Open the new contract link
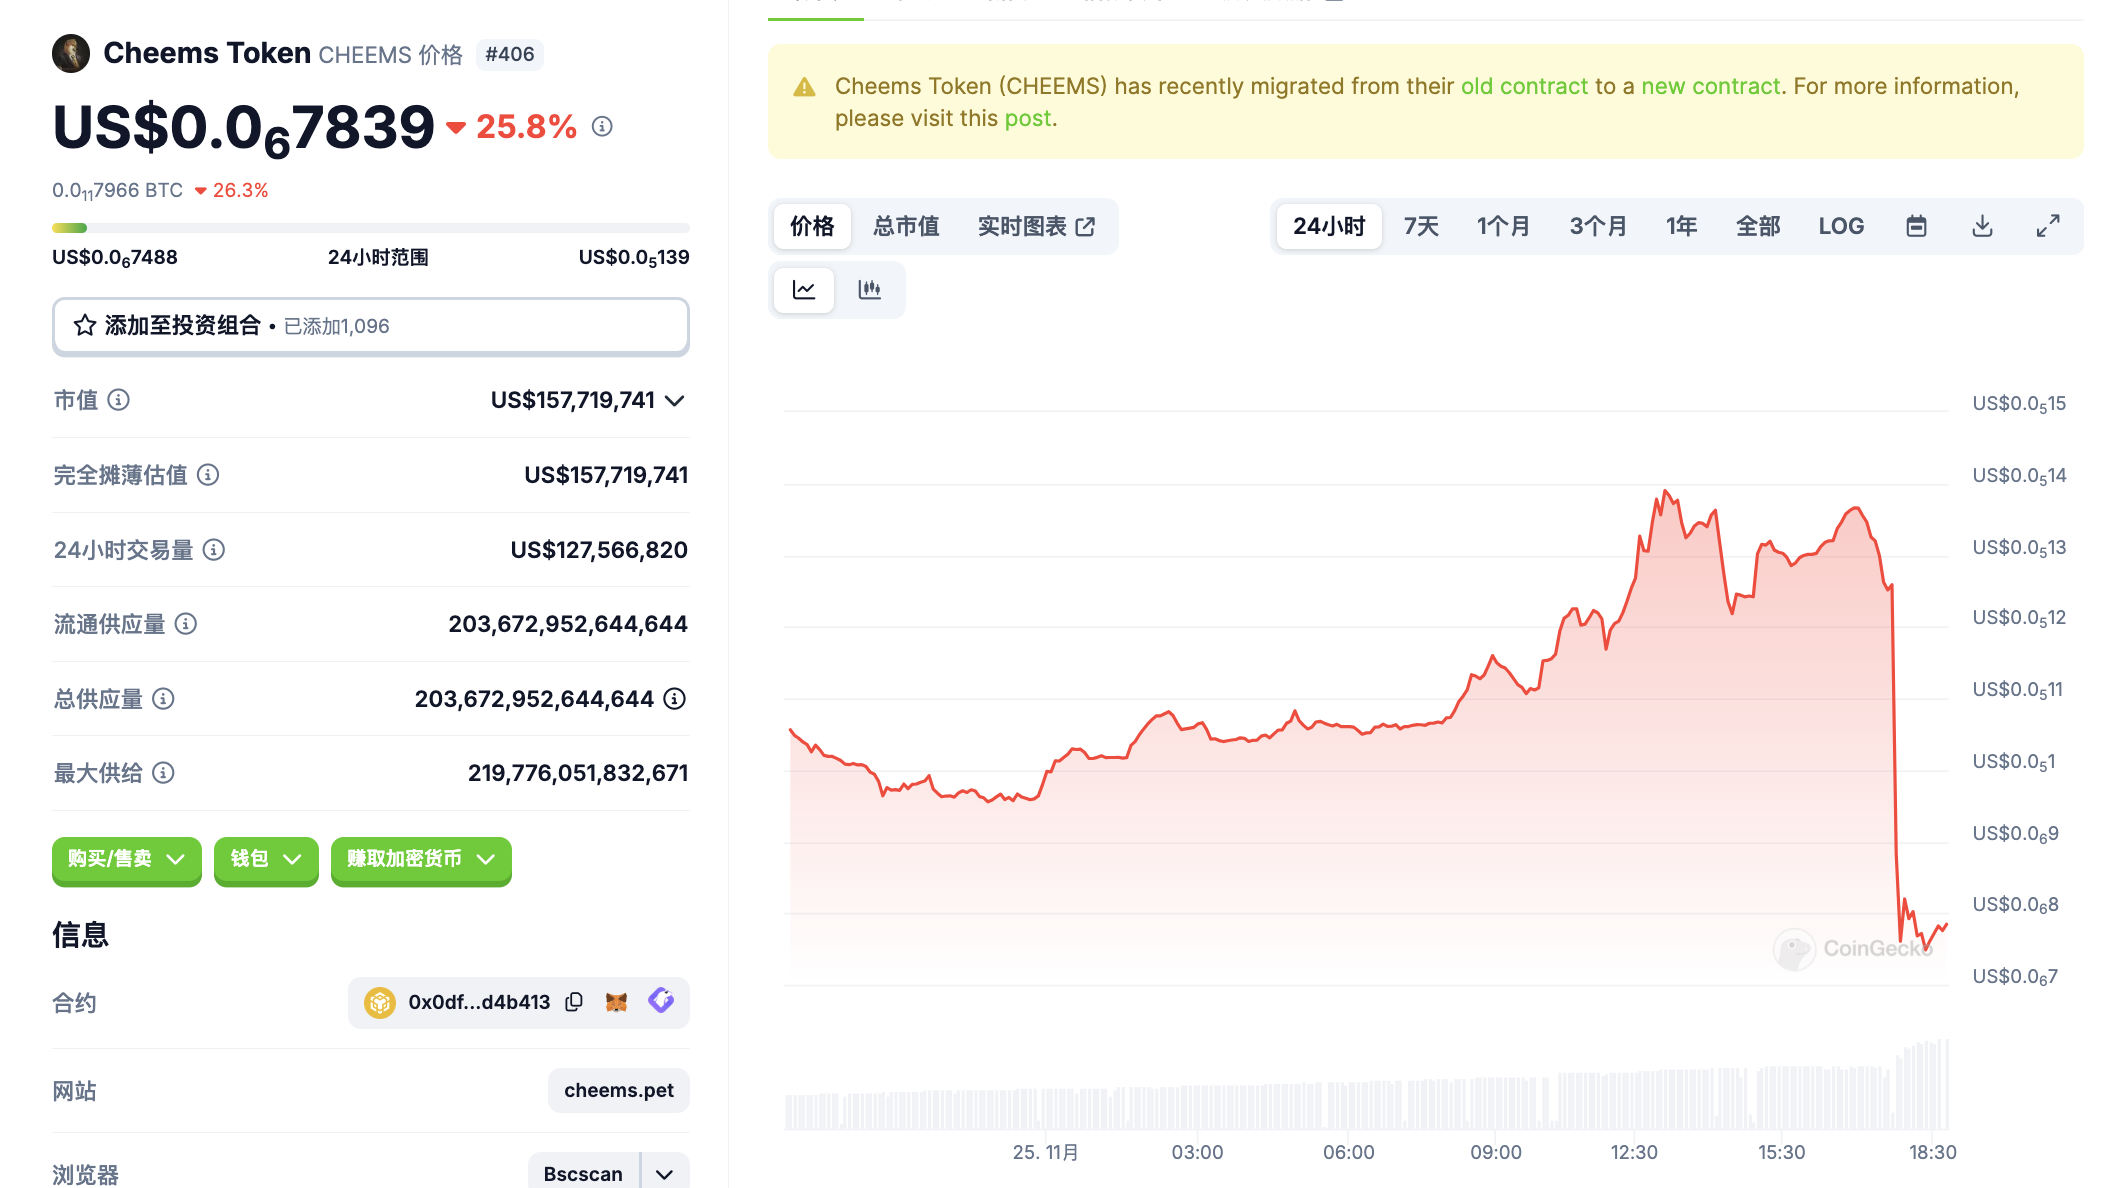The width and height of the screenshot is (2122, 1188). pyautogui.click(x=1710, y=86)
